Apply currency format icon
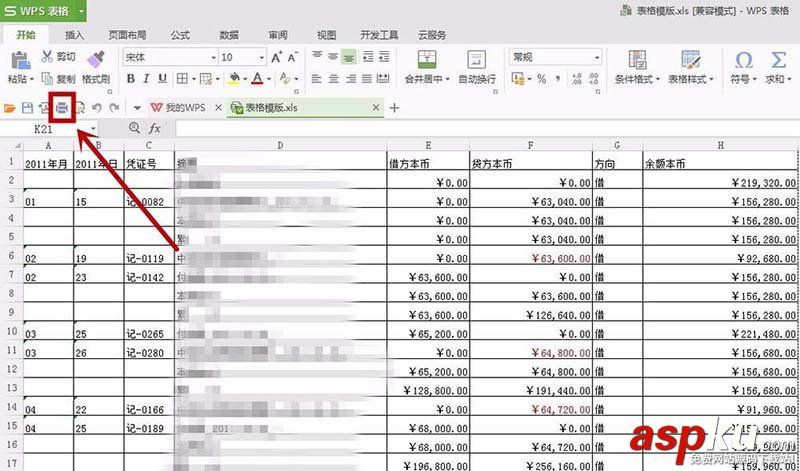 click(x=518, y=79)
